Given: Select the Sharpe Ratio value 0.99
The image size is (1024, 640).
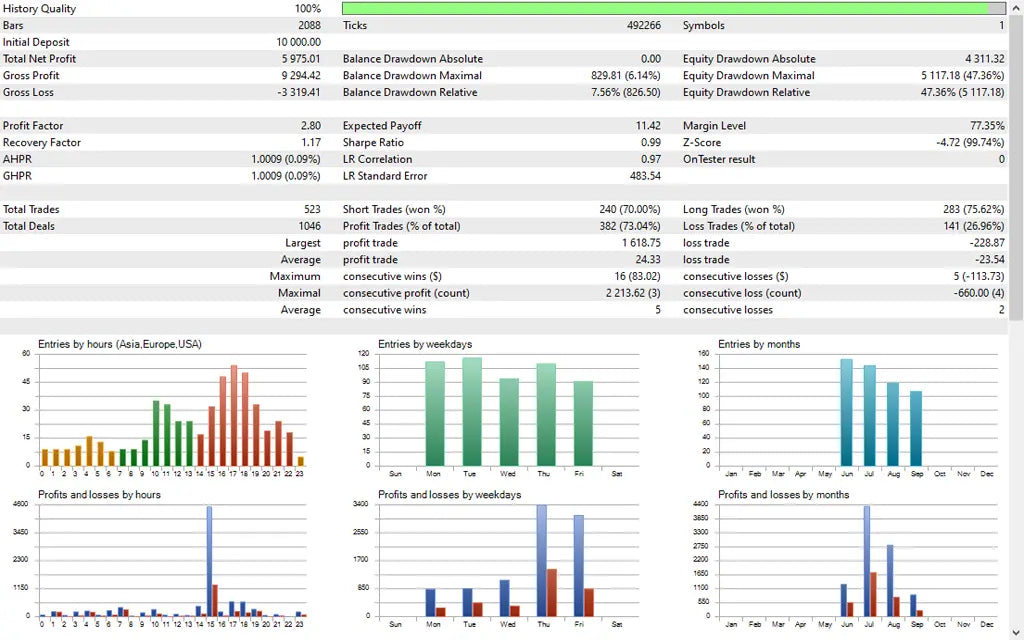Looking at the screenshot, I should tap(651, 142).
